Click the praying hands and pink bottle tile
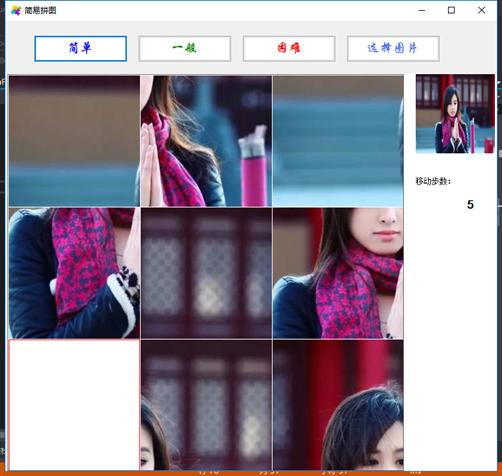This screenshot has height=476, width=502. pyautogui.click(x=206, y=141)
